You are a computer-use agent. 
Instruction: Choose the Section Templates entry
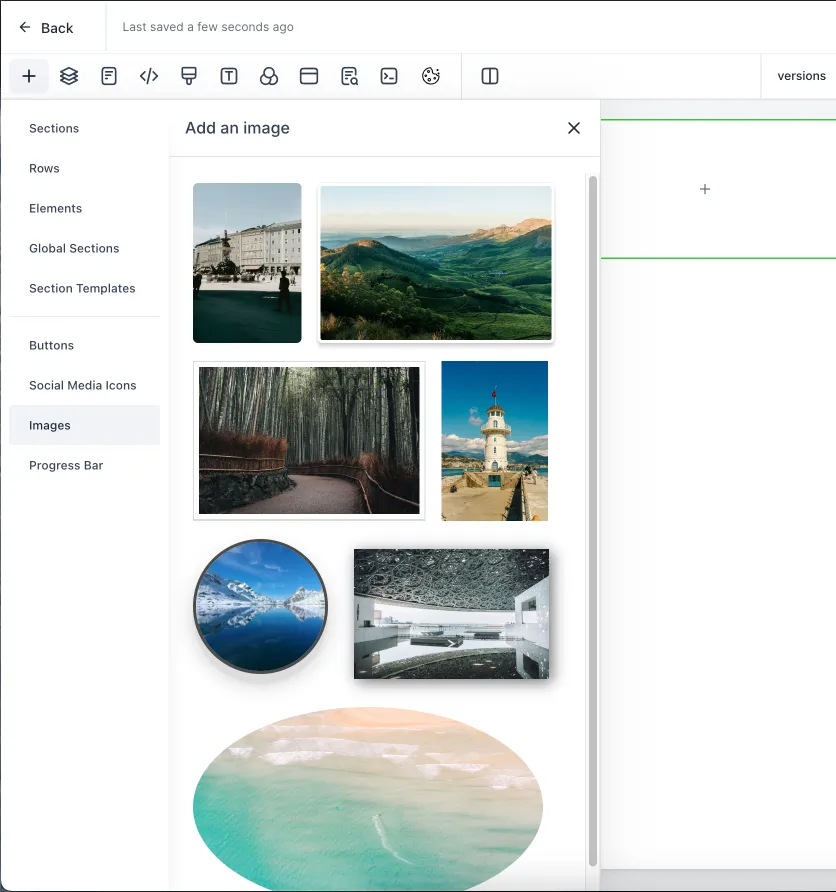(82, 288)
